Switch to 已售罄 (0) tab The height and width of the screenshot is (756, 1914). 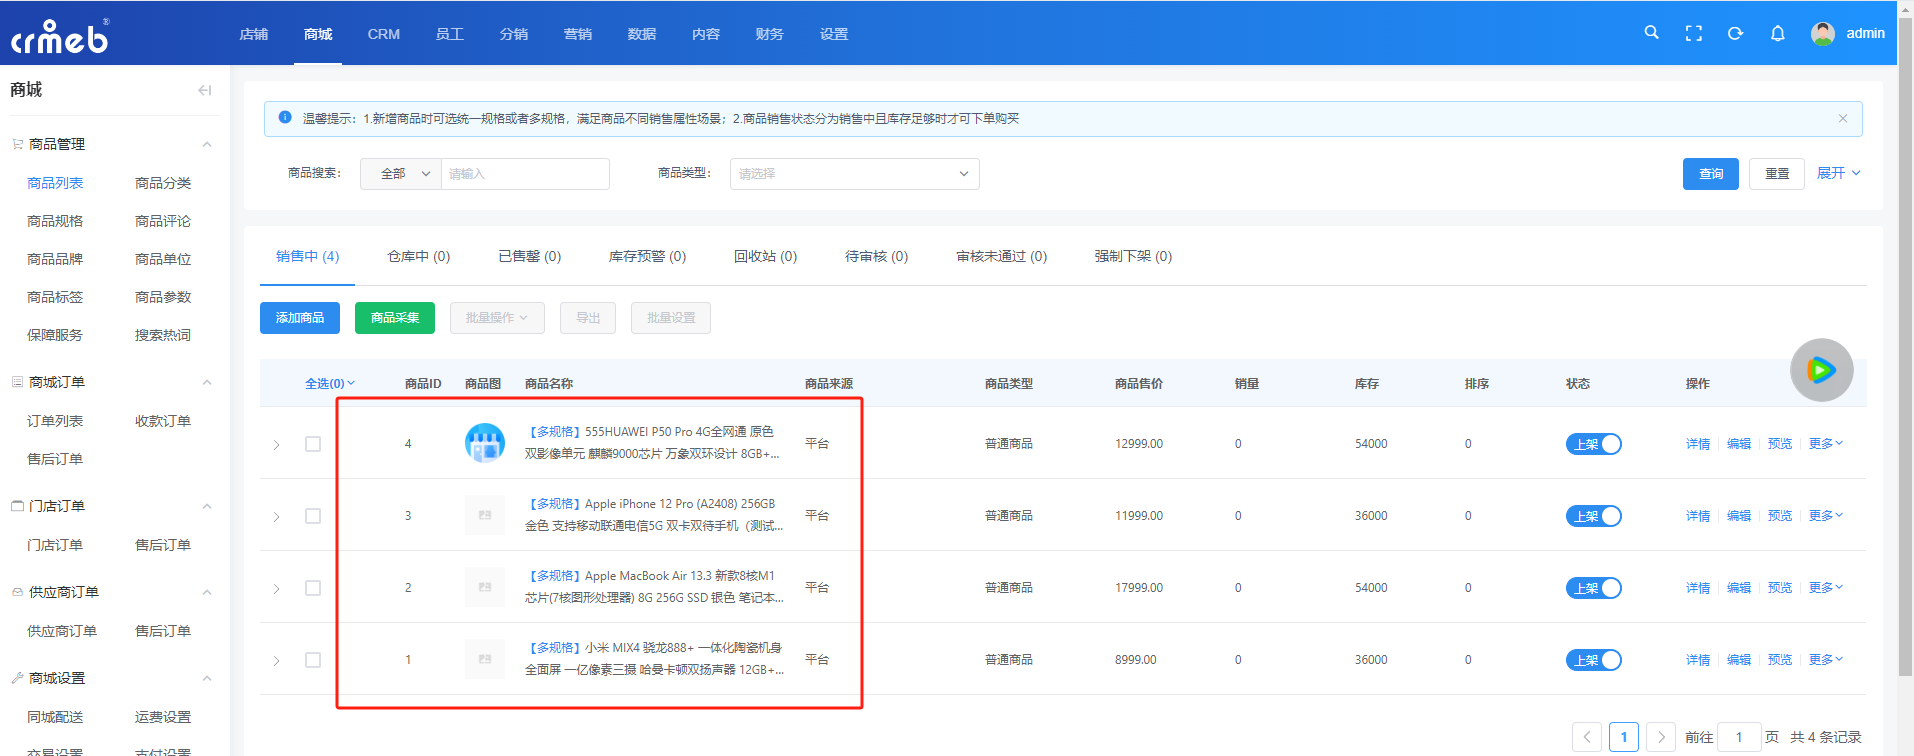tap(530, 256)
